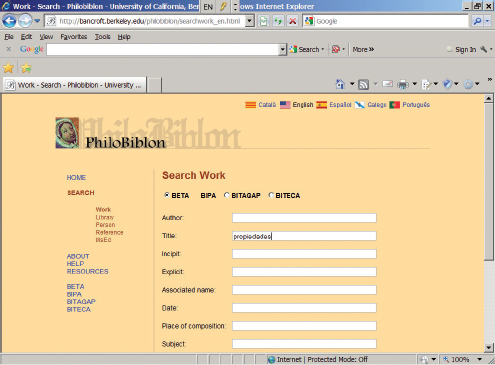The height and width of the screenshot is (365, 495).
Task: Expand the address bar URL dropdown
Action: coord(249,21)
